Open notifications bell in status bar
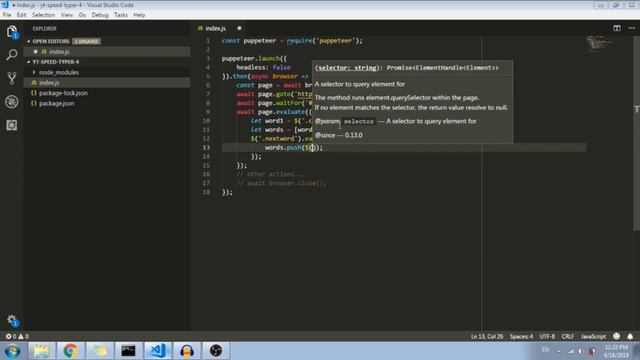This screenshot has width=640, height=360. [630, 336]
